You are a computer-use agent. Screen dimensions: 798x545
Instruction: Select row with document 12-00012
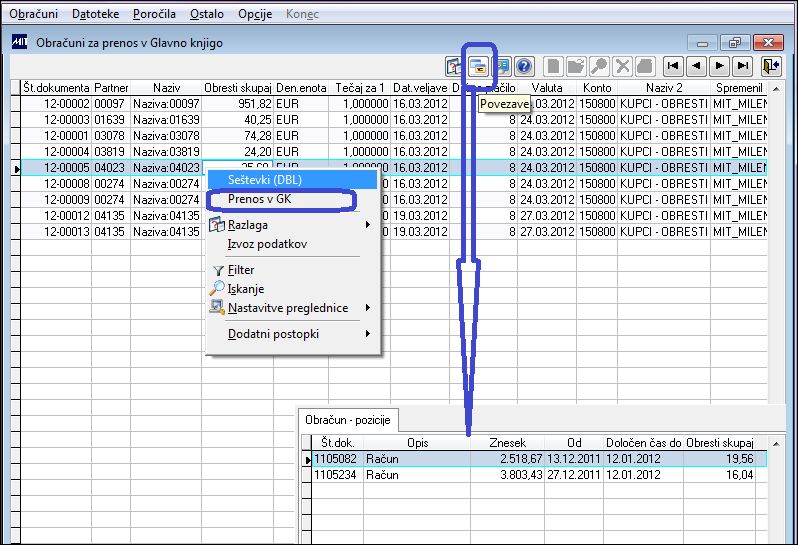pos(393,216)
